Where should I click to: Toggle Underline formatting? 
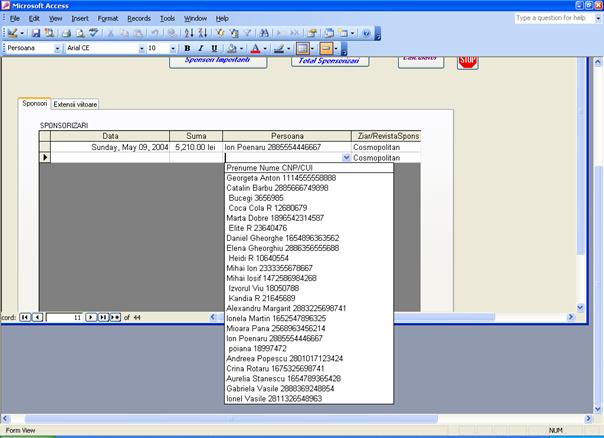click(x=213, y=48)
